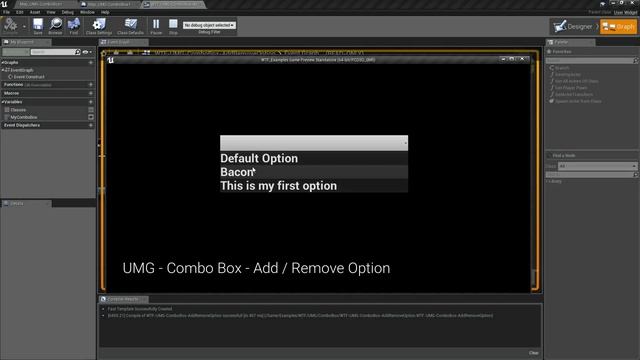Toggle visibility of the first listed variable

coord(91,110)
